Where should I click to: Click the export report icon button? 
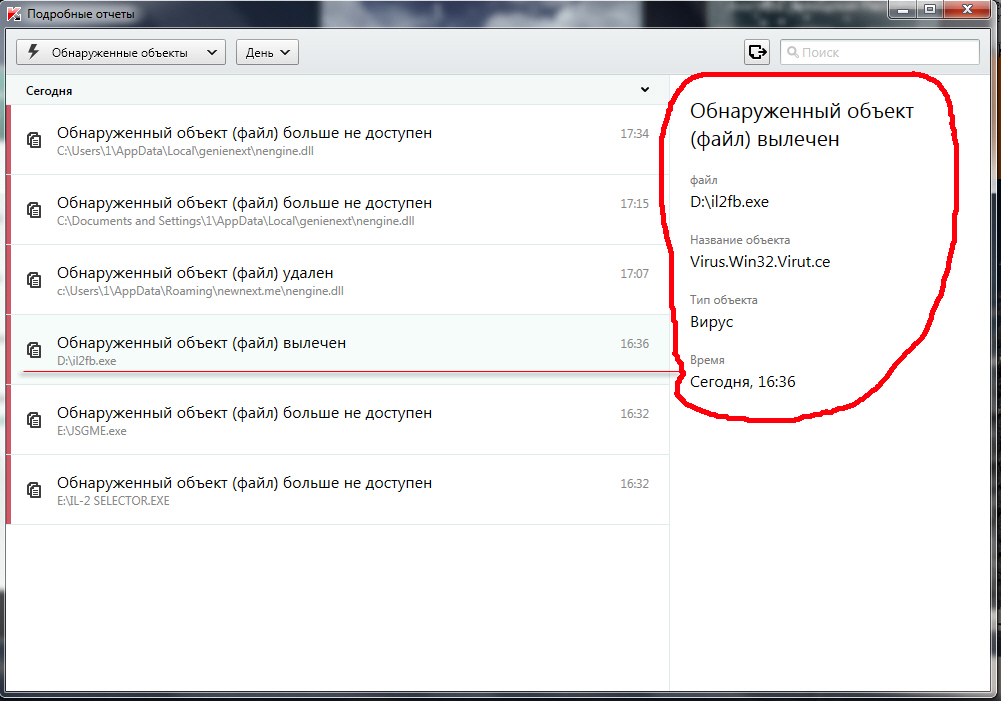[x=757, y=52]
